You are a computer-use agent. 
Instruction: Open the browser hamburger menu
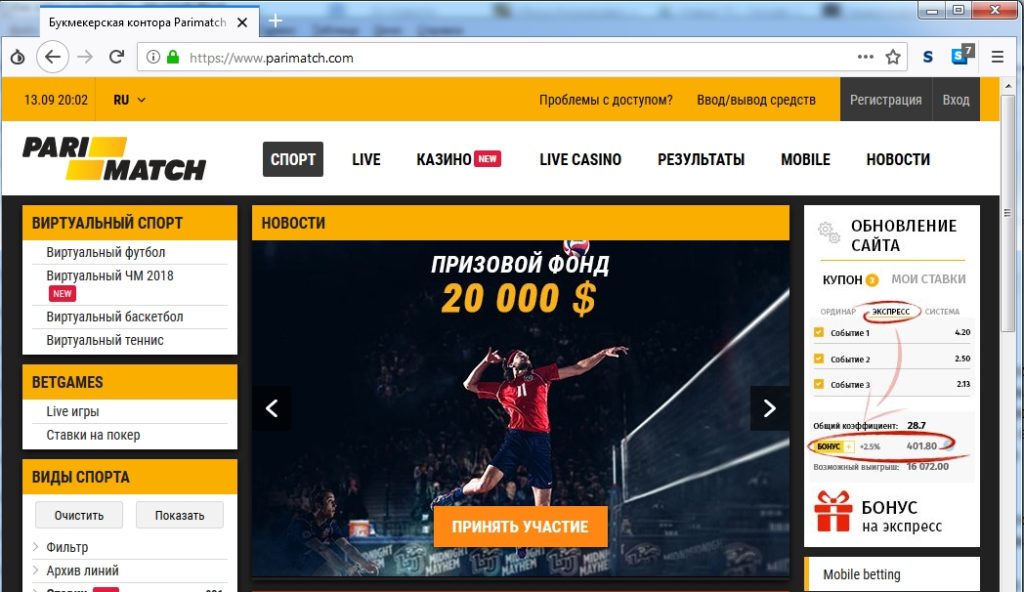(x=997, y=58)
